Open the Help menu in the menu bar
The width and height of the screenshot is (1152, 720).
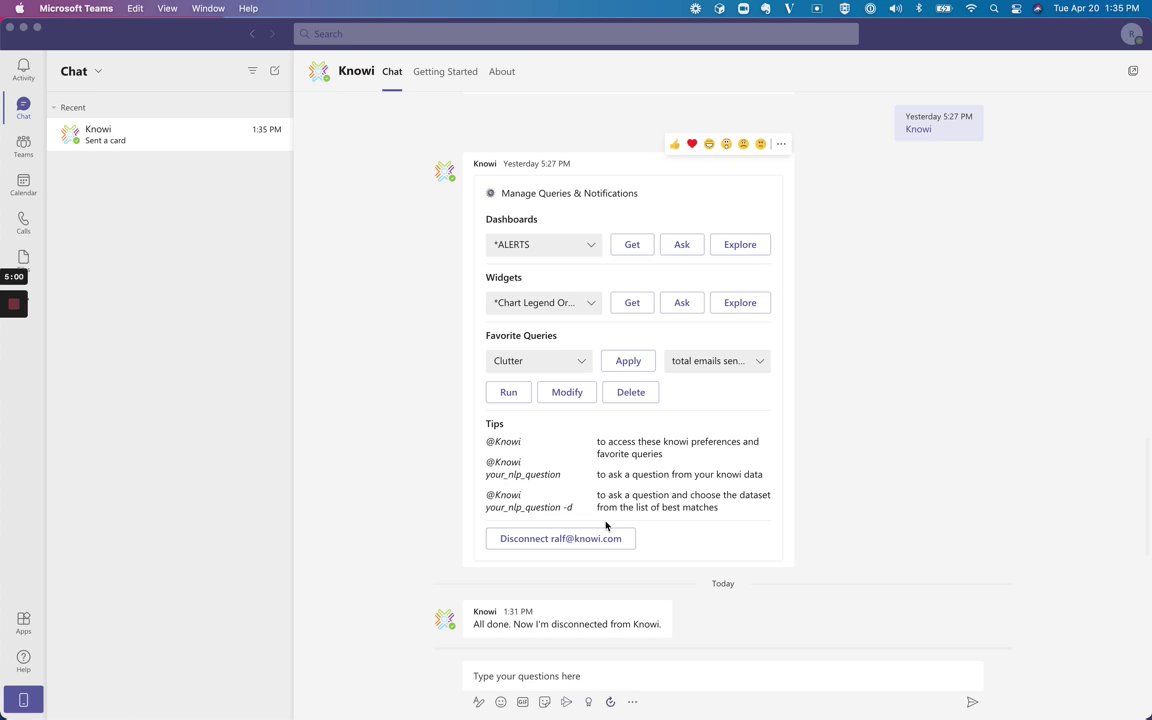[x=248, y=8]
